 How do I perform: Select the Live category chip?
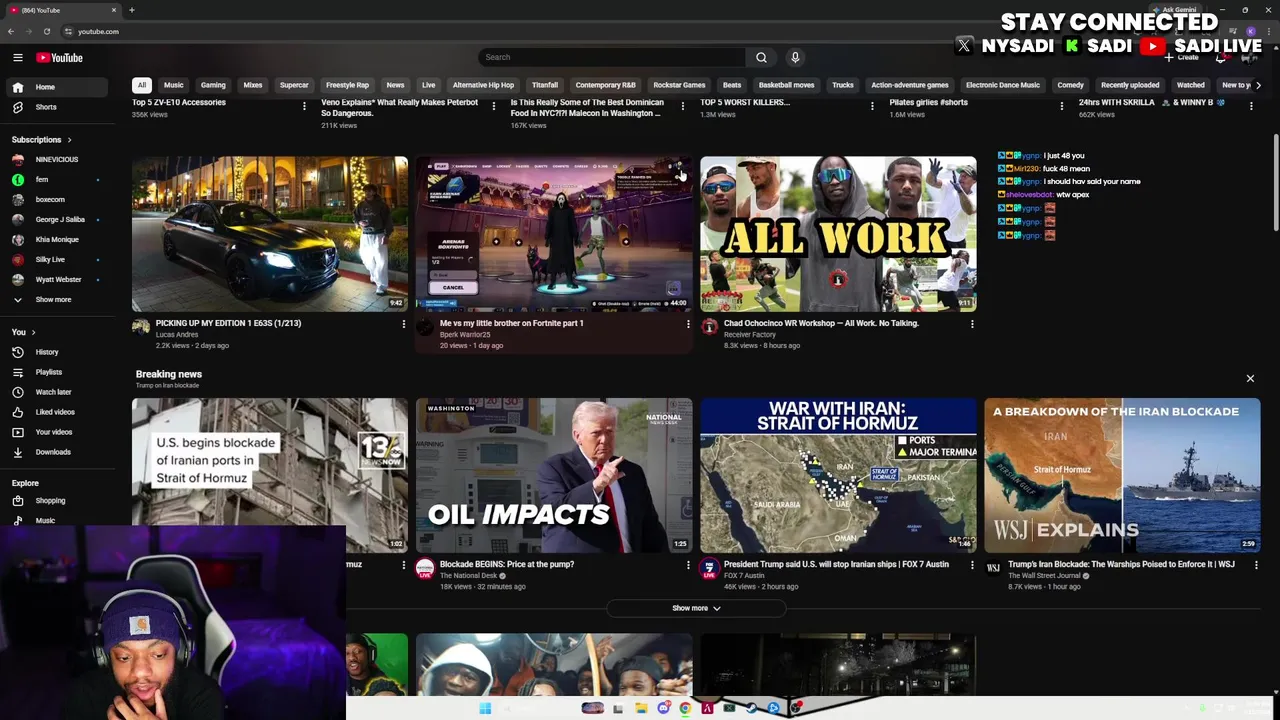[429, 85]
